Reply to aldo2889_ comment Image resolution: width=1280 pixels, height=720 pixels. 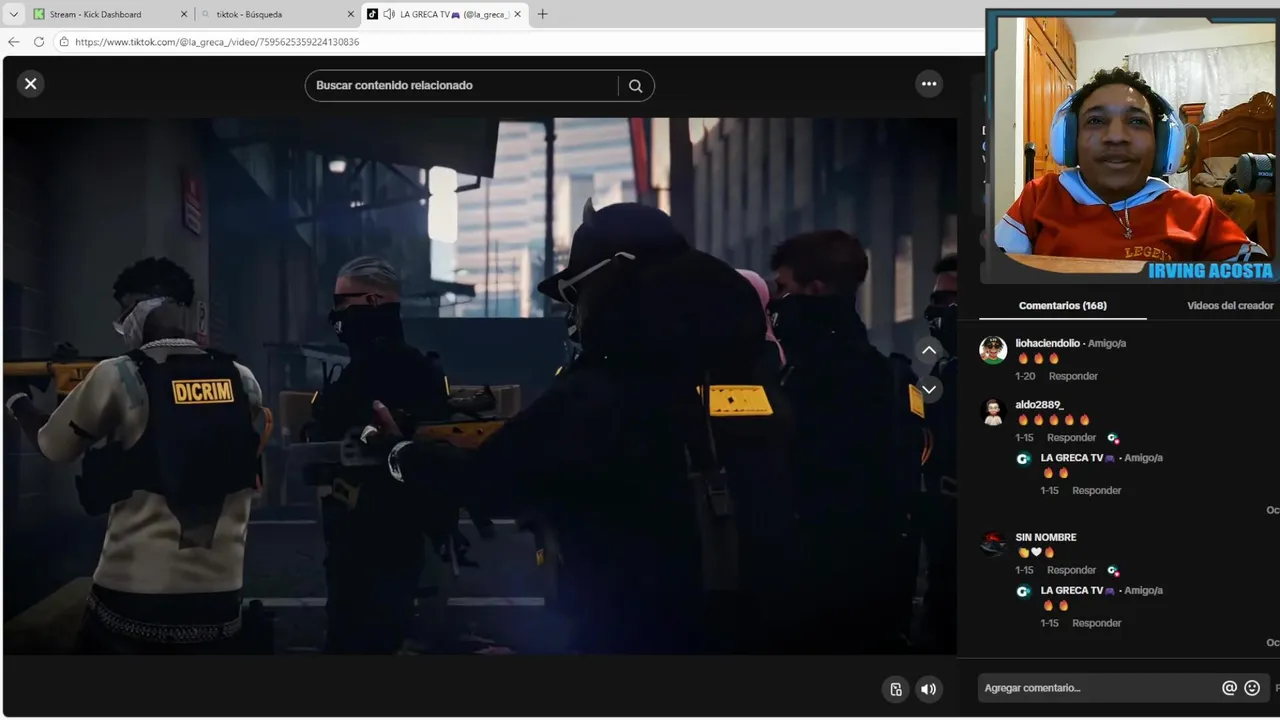point(1071,438)
